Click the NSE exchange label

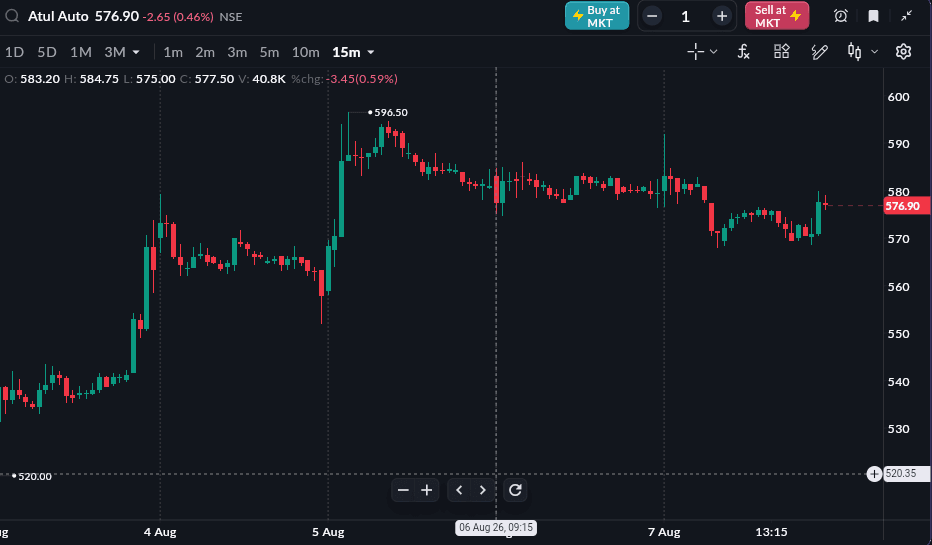point(231,17)
